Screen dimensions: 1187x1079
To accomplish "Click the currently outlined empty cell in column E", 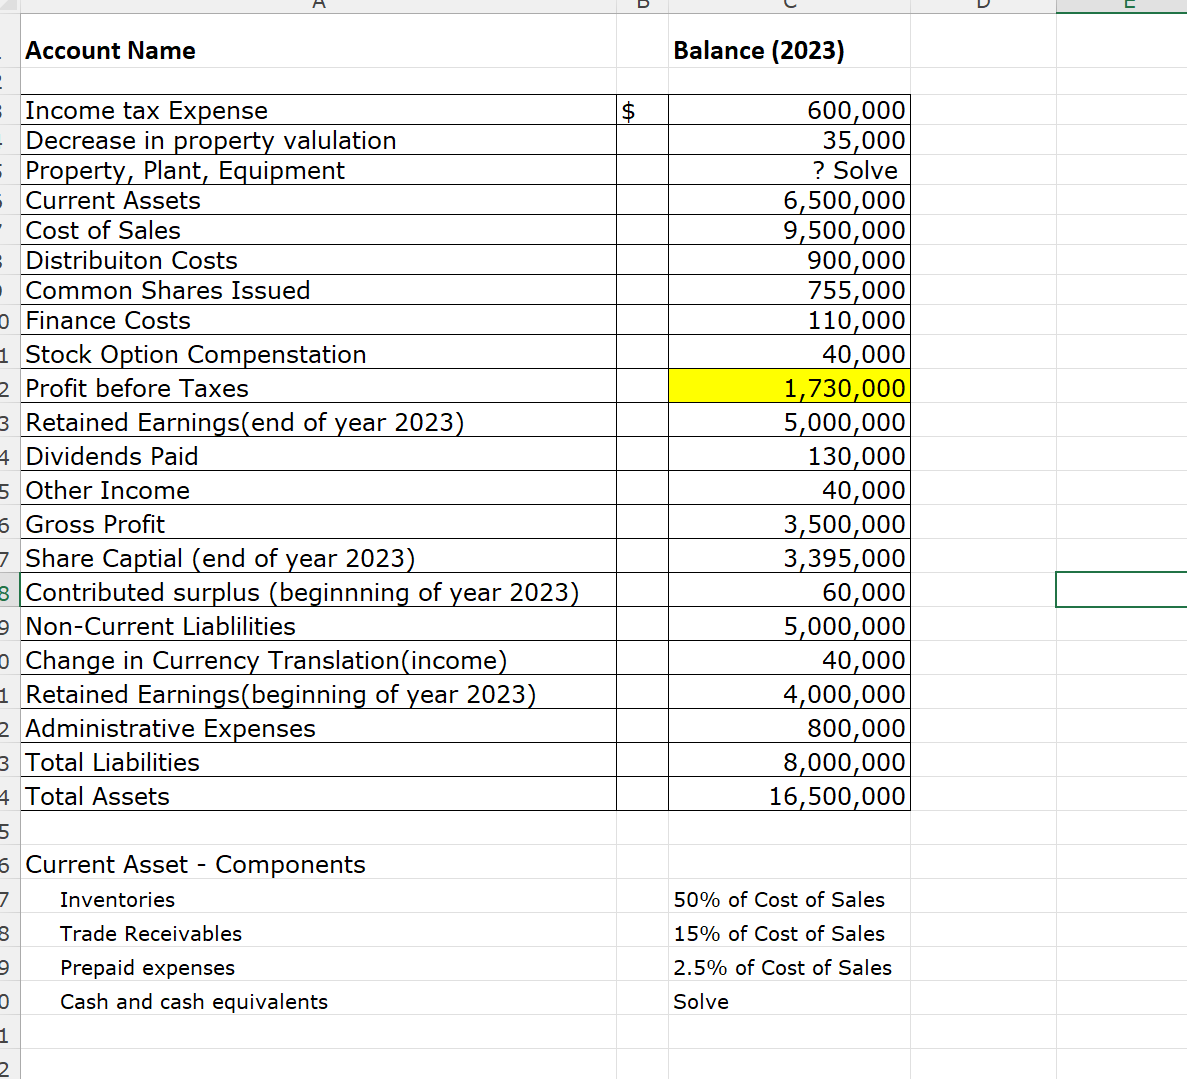I will click(1130, 590).
